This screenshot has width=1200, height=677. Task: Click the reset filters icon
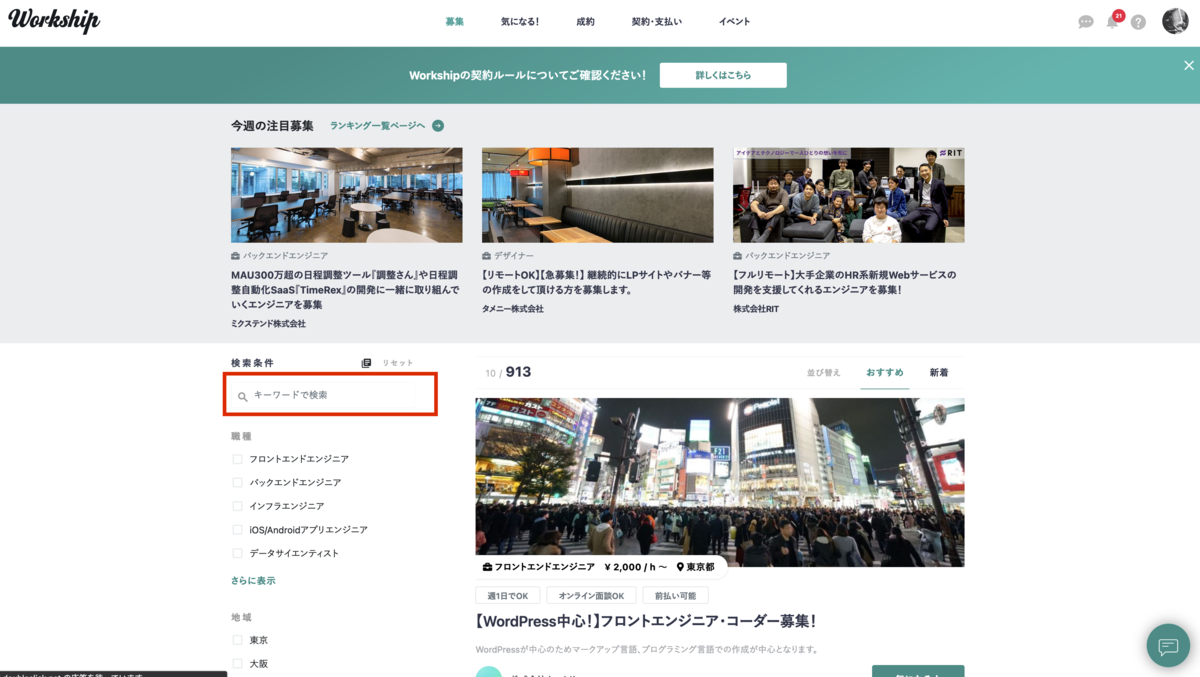point(366,363)
